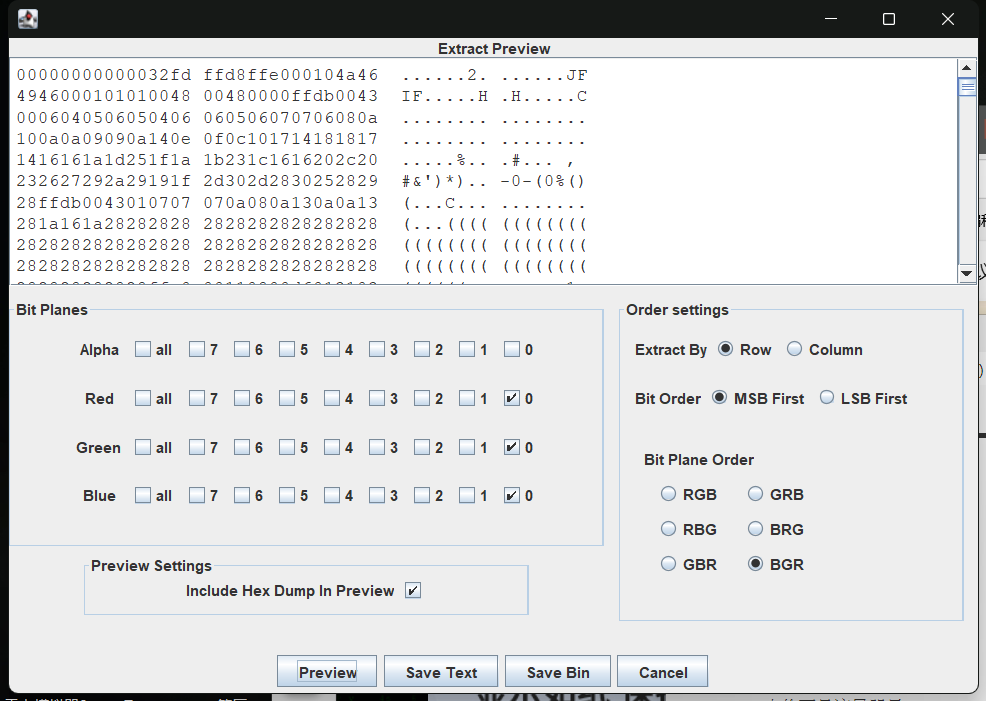This screenshot has height=701, width=986.
Task: Choose LSB First bit order
Action: pyautogui.click(x=826, y=398)
